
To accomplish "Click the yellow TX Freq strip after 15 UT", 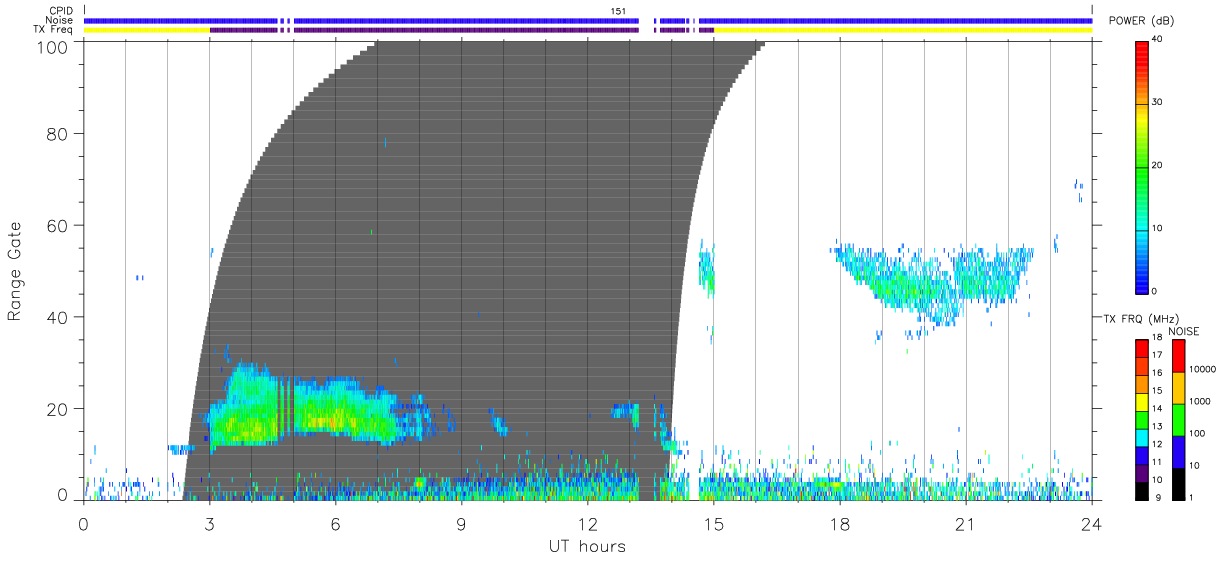I will click(902, 30).
